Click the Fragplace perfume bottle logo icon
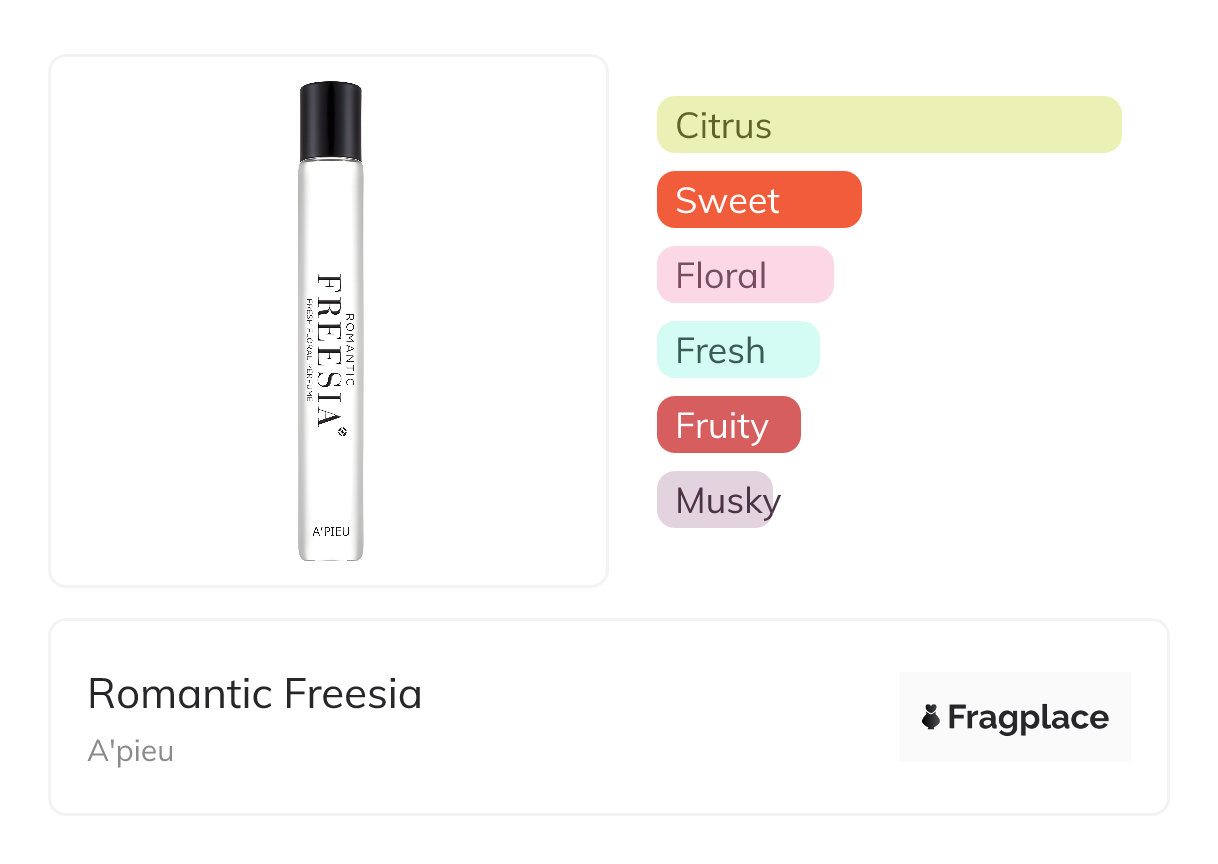The height and width of the screenshot is (864, 1218). coord(931,717)
